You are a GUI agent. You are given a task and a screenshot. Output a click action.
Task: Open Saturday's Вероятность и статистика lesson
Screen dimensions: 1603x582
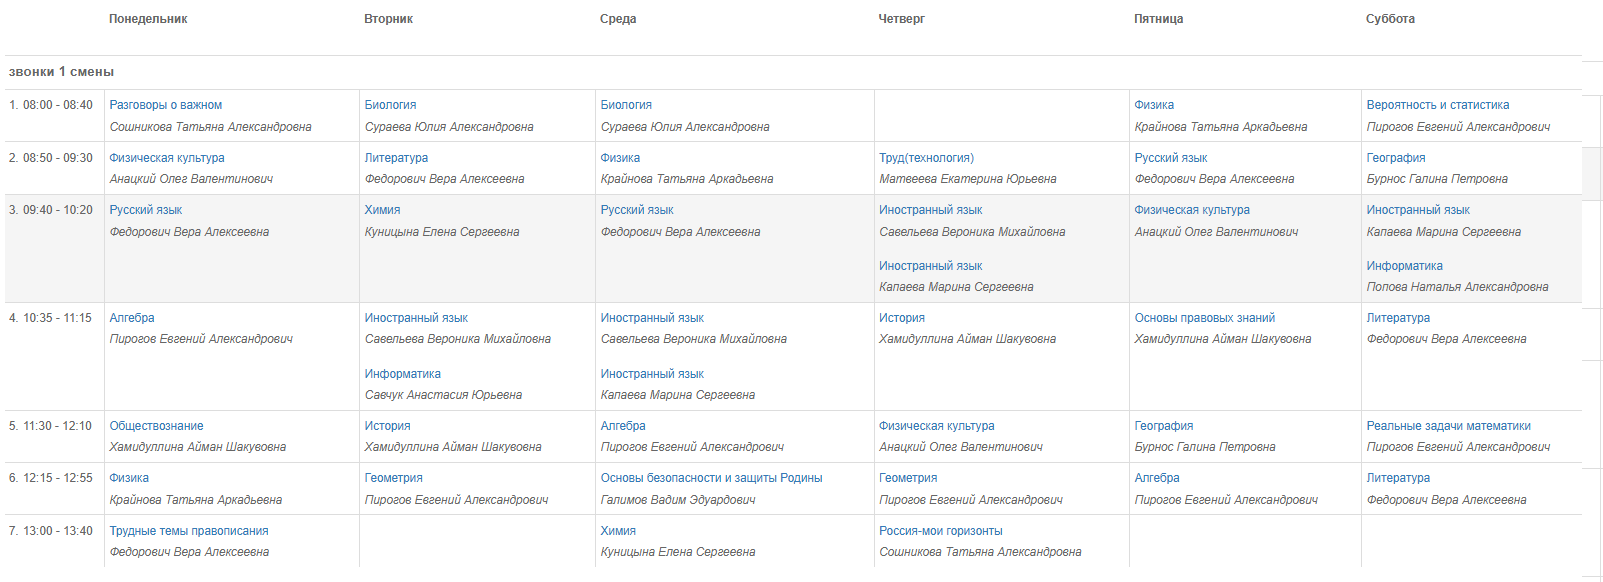pos(1438,105)
